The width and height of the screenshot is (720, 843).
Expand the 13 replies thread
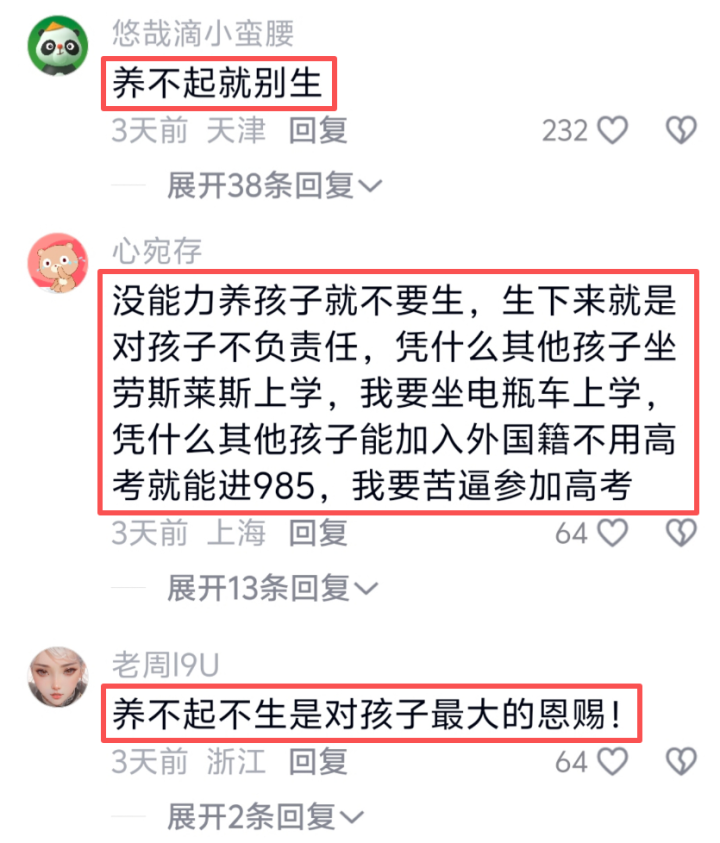[273, 588]
